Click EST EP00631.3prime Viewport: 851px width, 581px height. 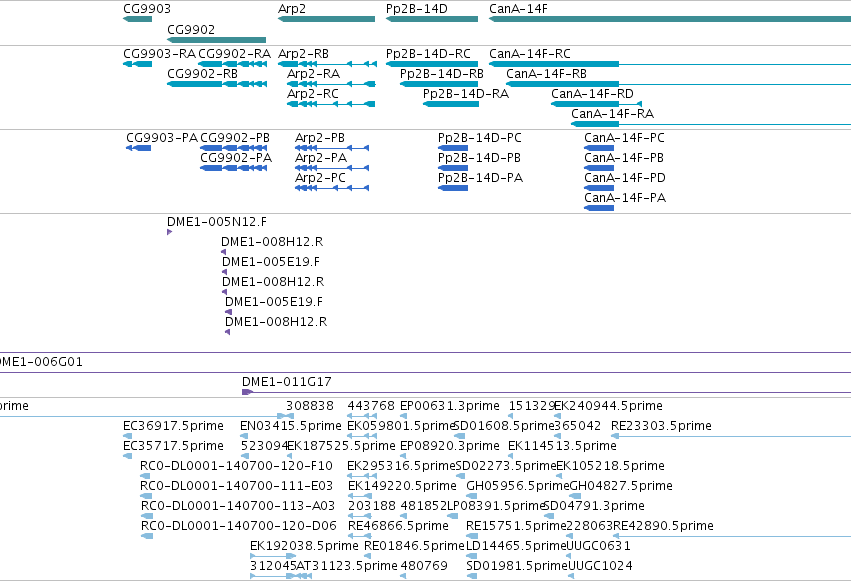tap(403, 416)
